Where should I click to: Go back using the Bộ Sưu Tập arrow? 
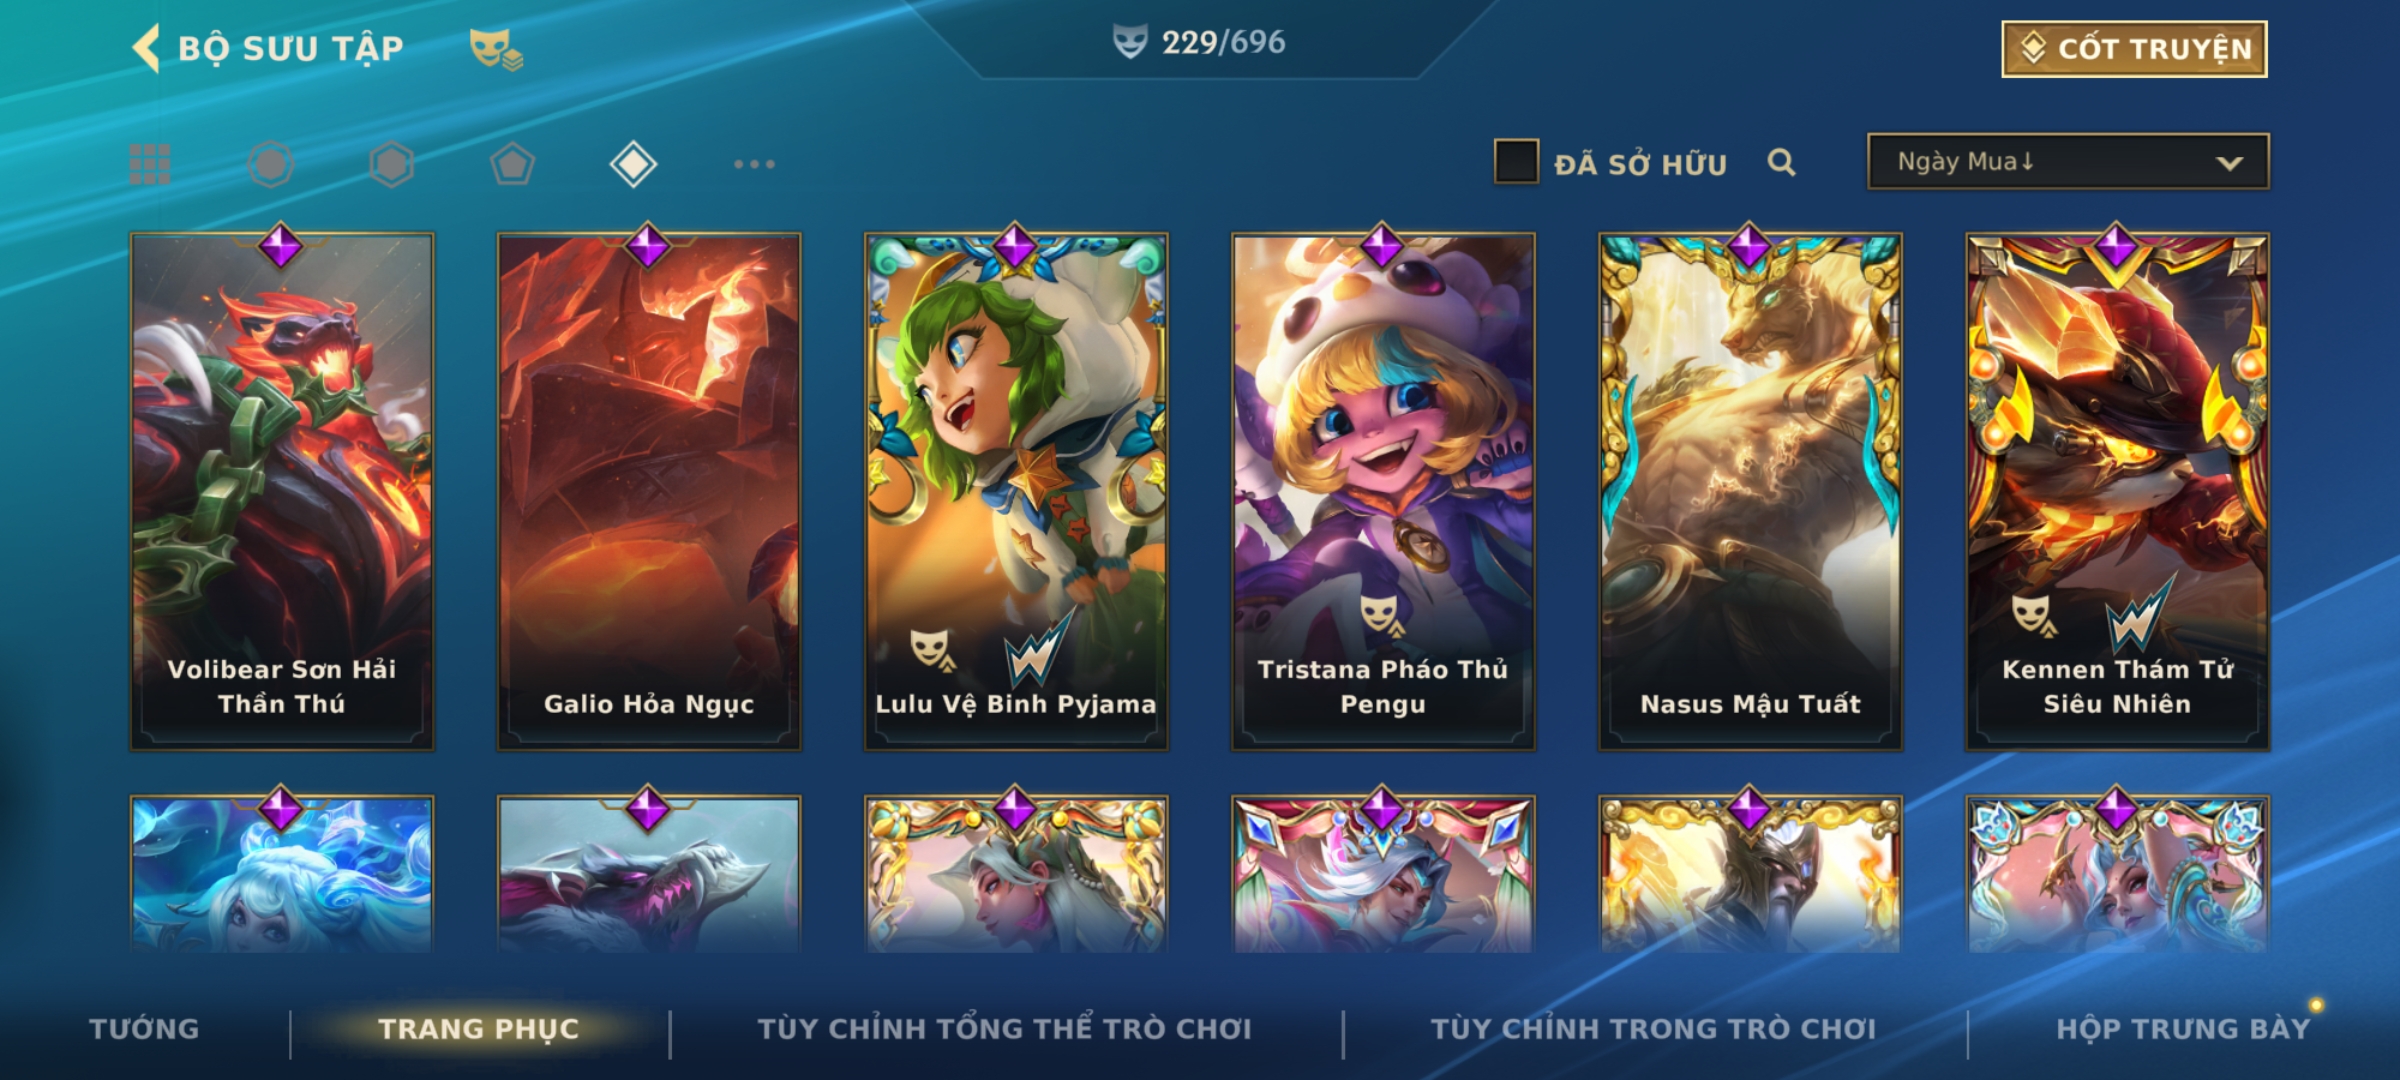146,48
